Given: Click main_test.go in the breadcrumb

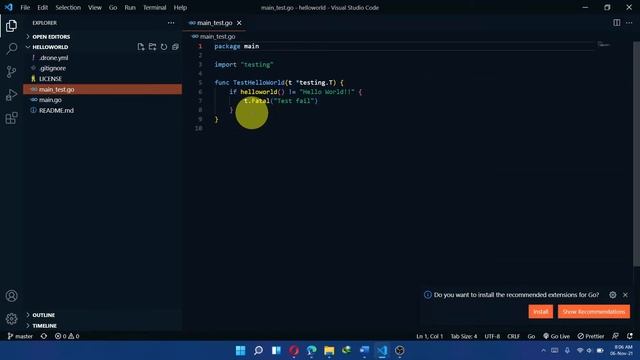Looking at the screenshot, I should (217, 36).
